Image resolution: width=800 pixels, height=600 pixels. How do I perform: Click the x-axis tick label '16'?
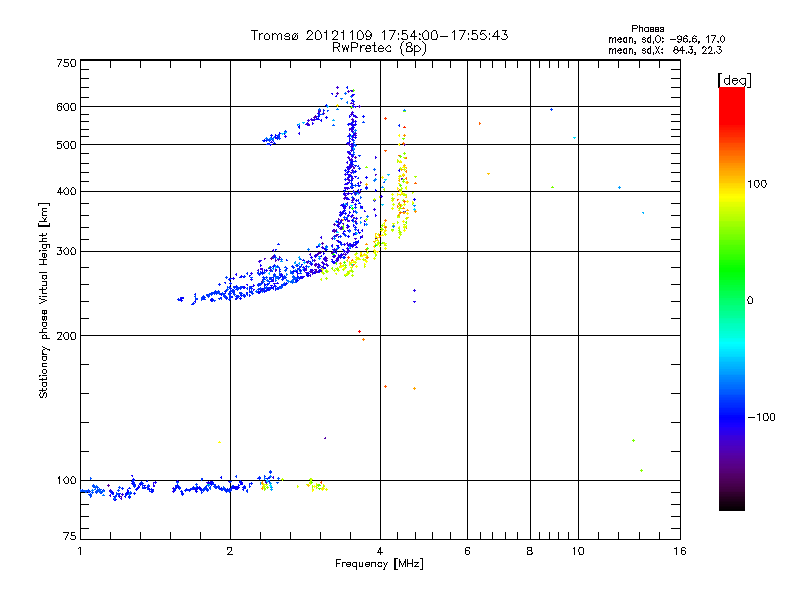point(680,551)
